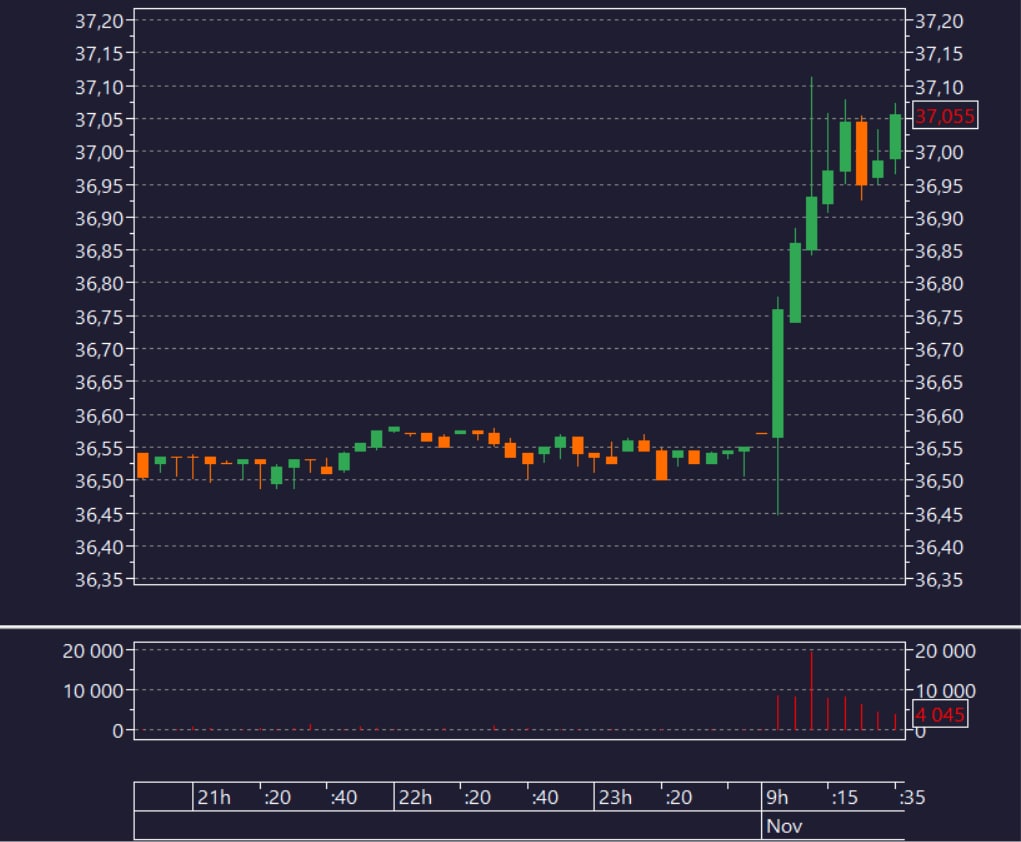Click the 21h time axis label
Image resolution: width=1021 pixels, height=842 pixels.
click(214, 797)
